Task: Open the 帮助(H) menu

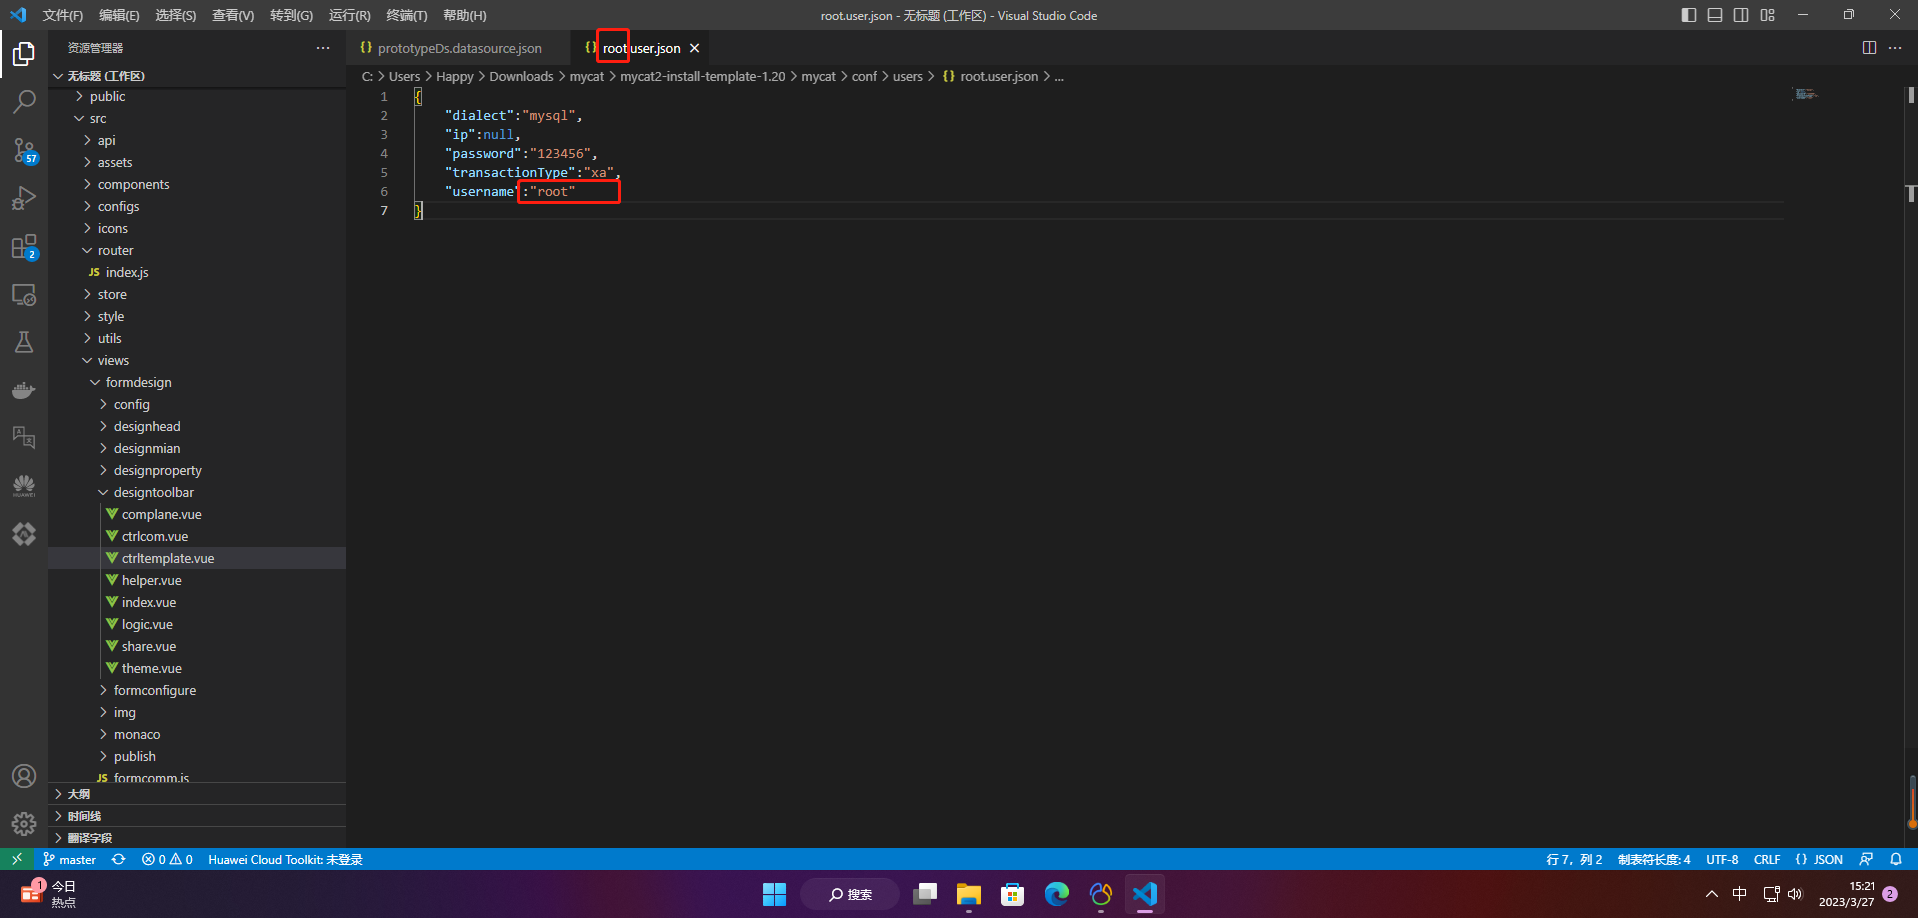Action: click(x=465, y=15)
